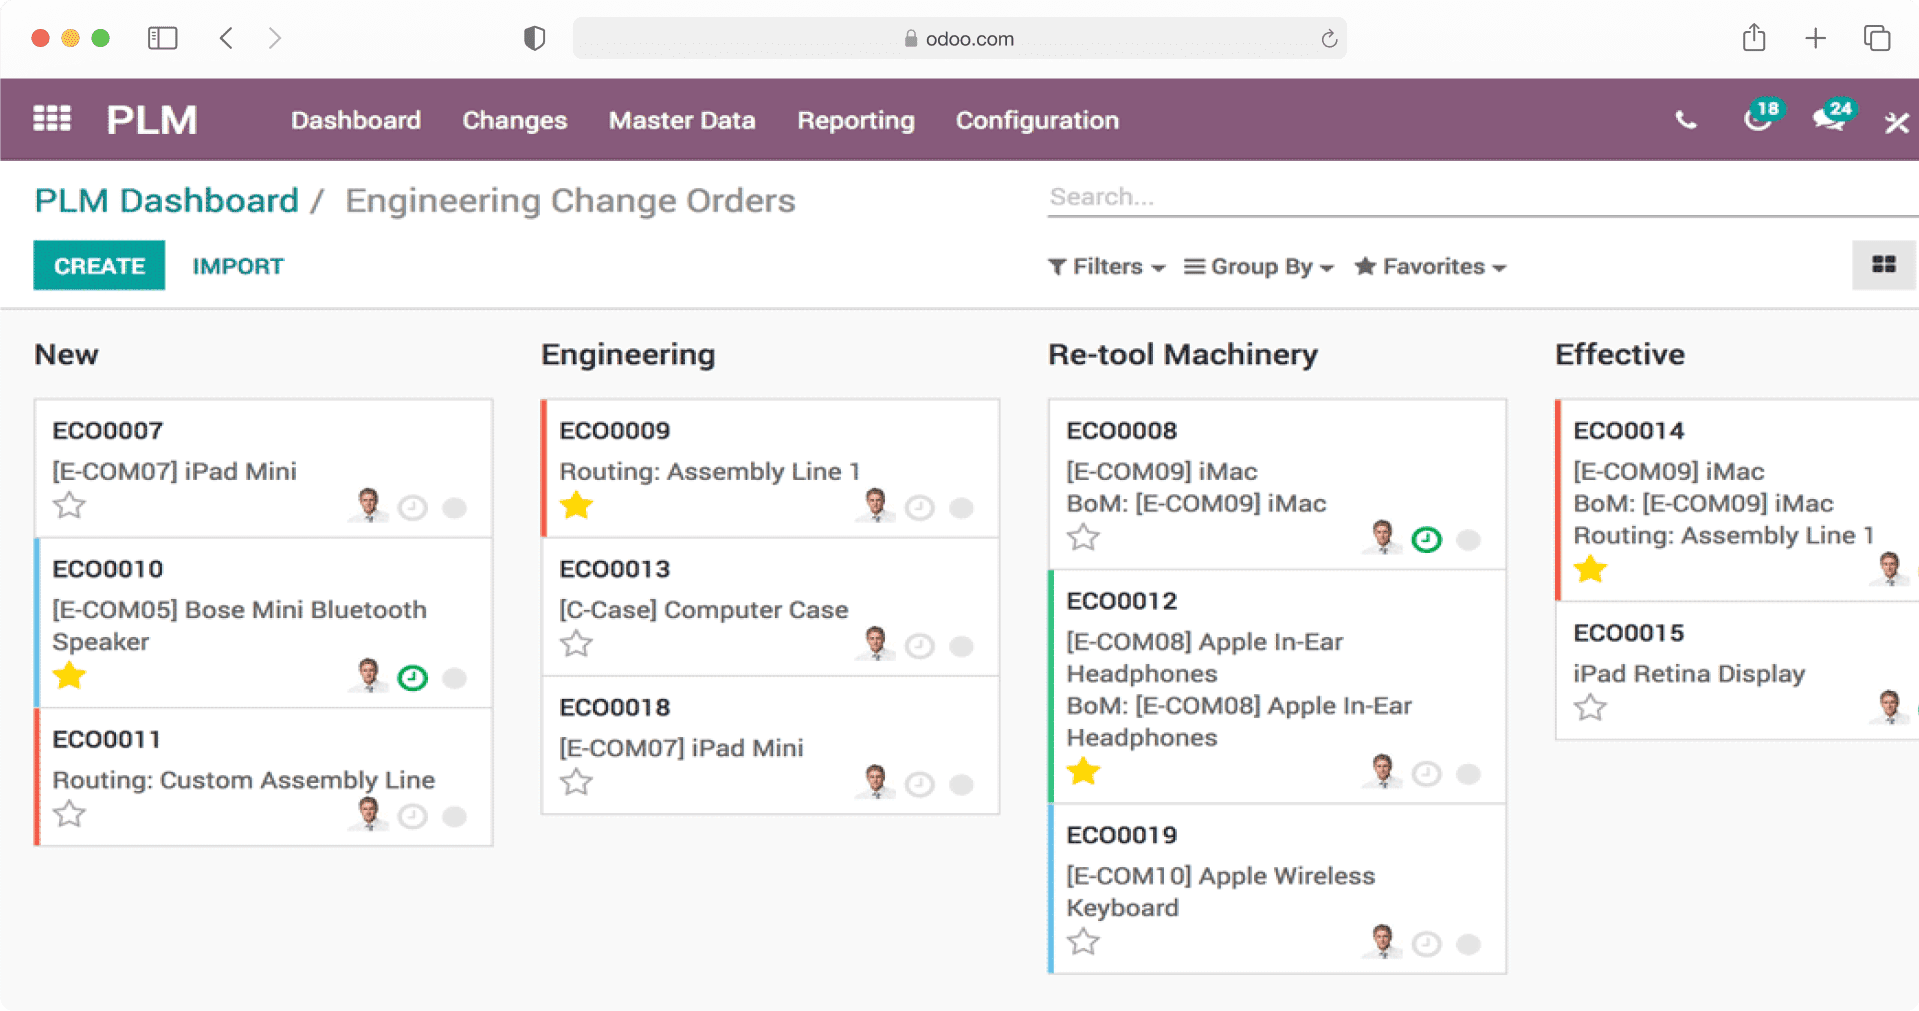The image size is (1919, 1011).
Task: Star the ECO0007 card as favorite
Action: click(69, 506)
